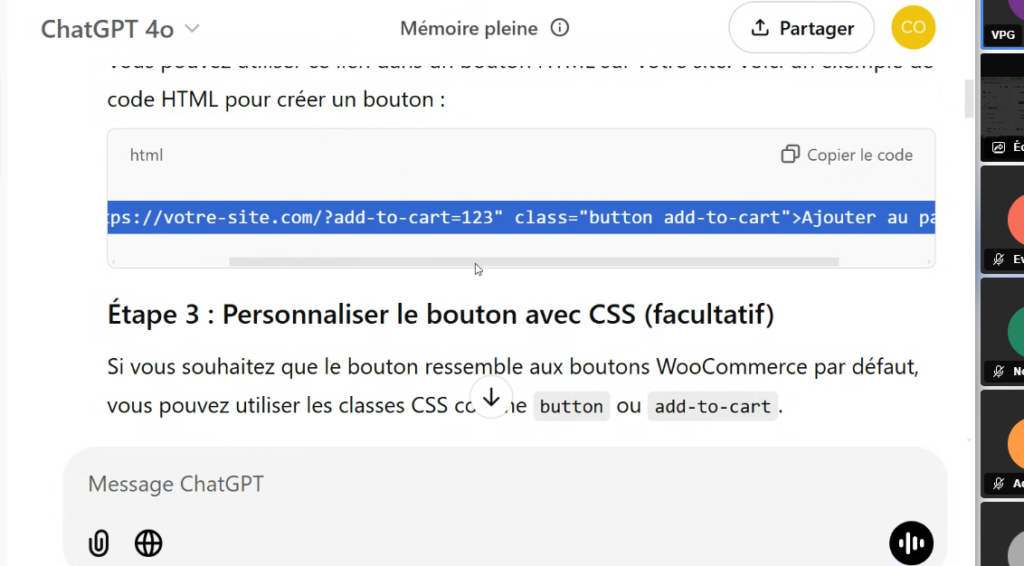Viewport: 1024px width, 566px height.
Task: Click the vertical page scrollbar thumb
Action: click(x=967, y=100)
